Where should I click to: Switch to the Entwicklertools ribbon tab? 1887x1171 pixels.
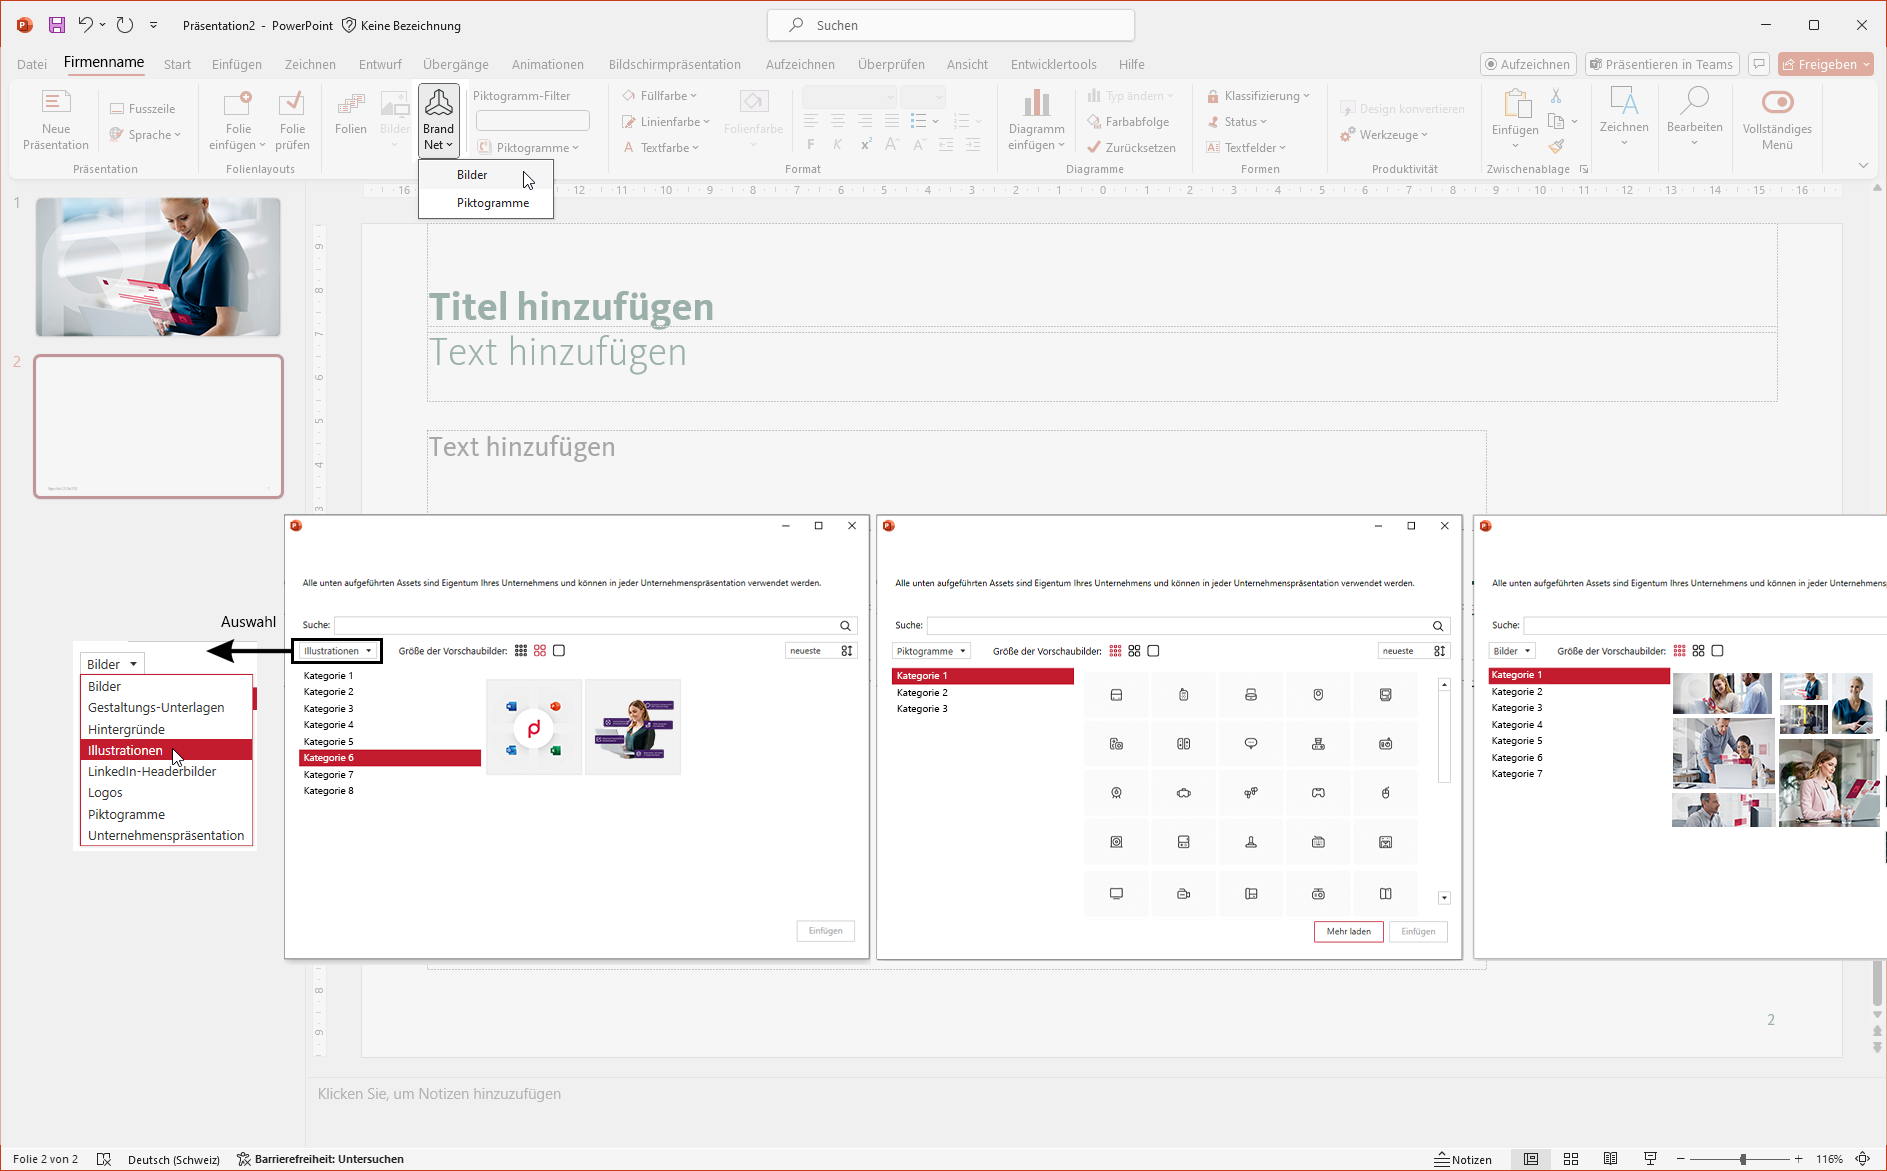pyautogui.click(x=1053, y=64)
